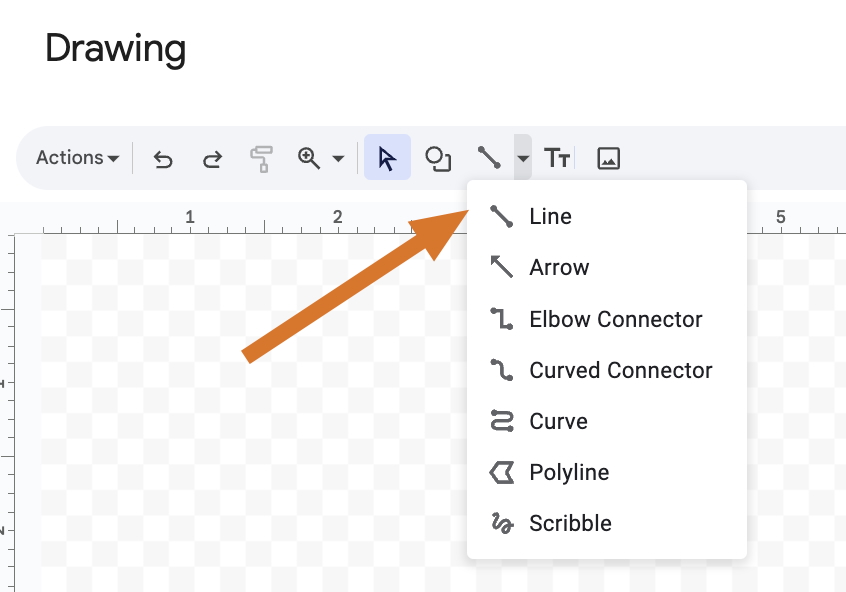Collapse the line type dropdown arrow
The width and height of the screenshot is (846, 592).
(523, 158)
